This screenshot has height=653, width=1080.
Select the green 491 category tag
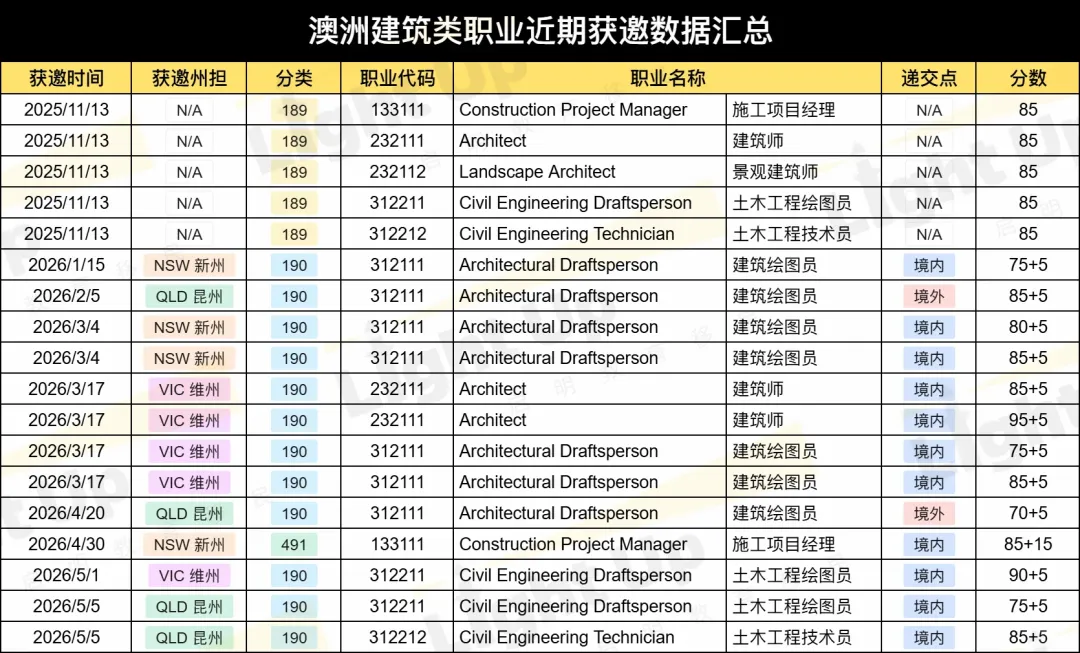coord(294,545)
